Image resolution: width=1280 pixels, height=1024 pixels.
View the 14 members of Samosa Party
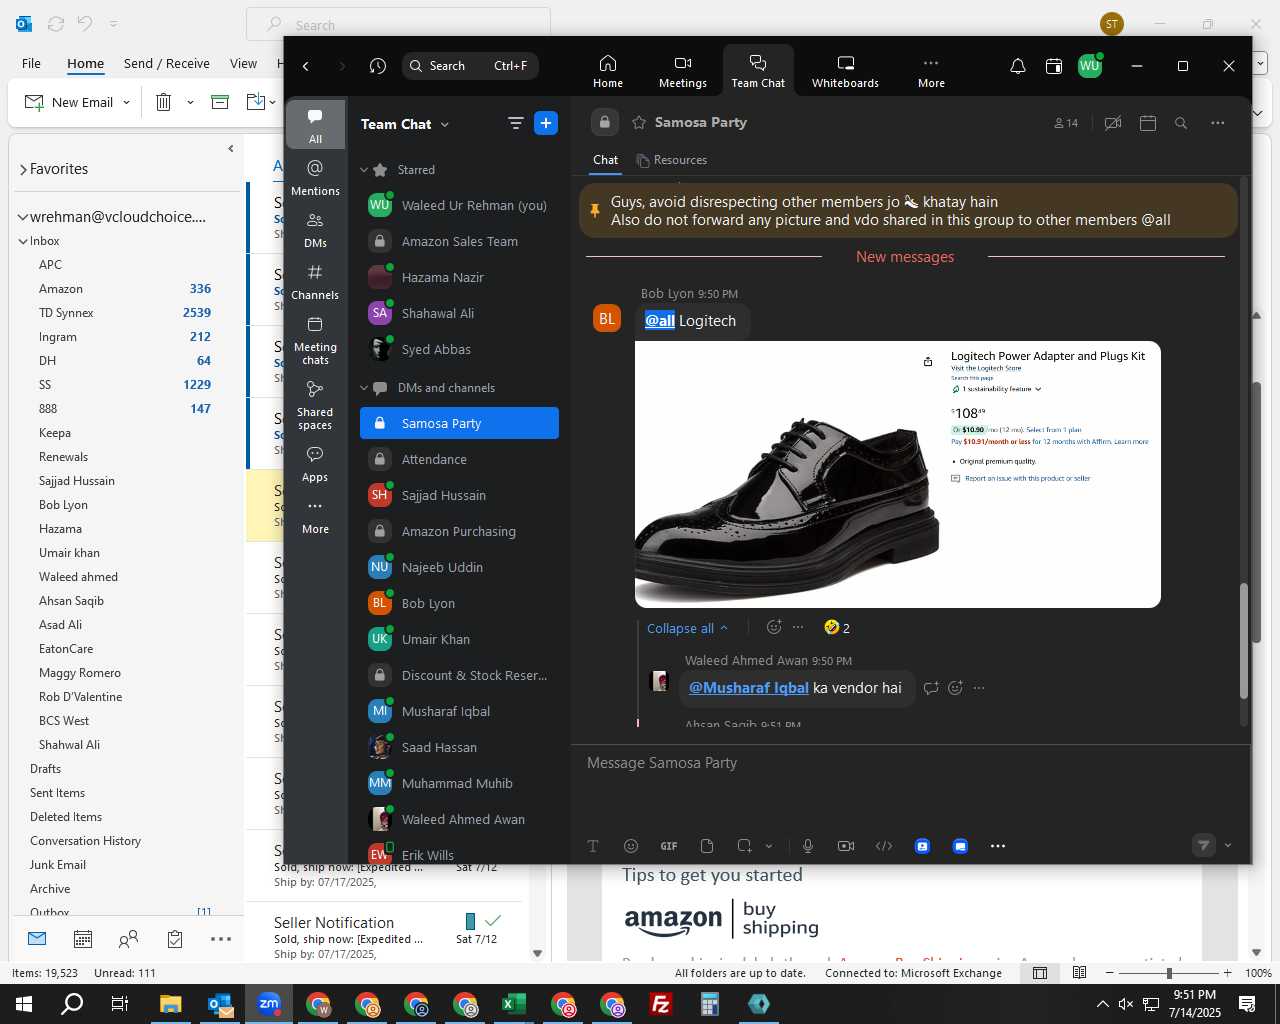pos(1066,123)
